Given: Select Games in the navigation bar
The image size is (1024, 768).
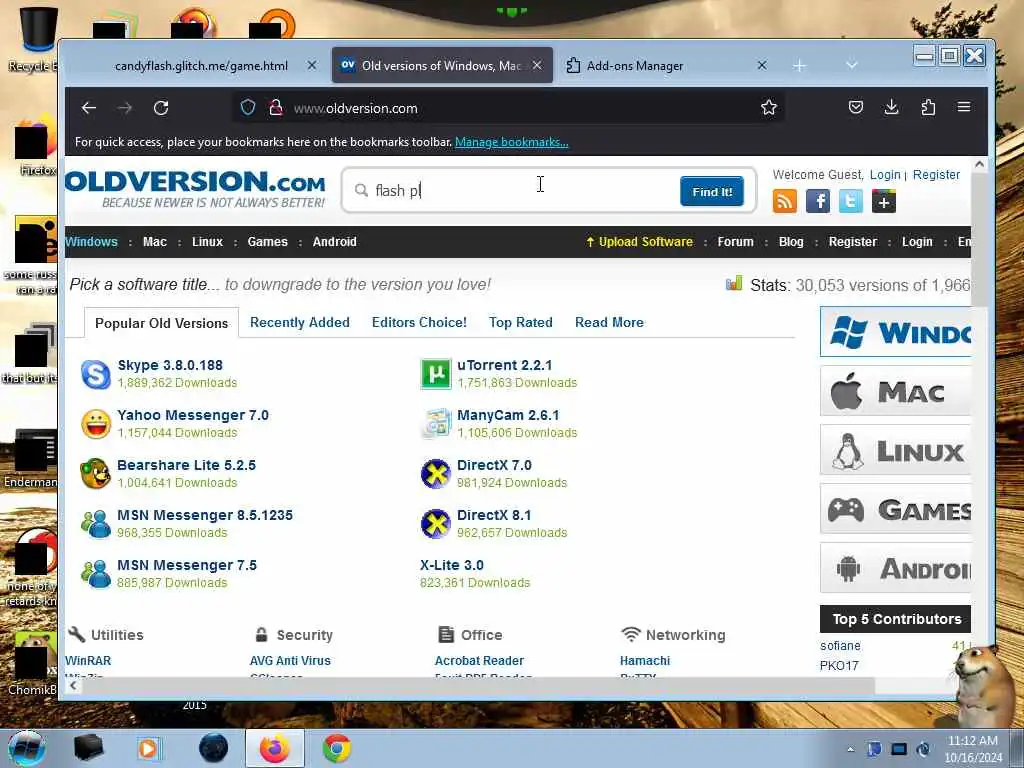Looking at the screenshot, I should click(267, 242).
